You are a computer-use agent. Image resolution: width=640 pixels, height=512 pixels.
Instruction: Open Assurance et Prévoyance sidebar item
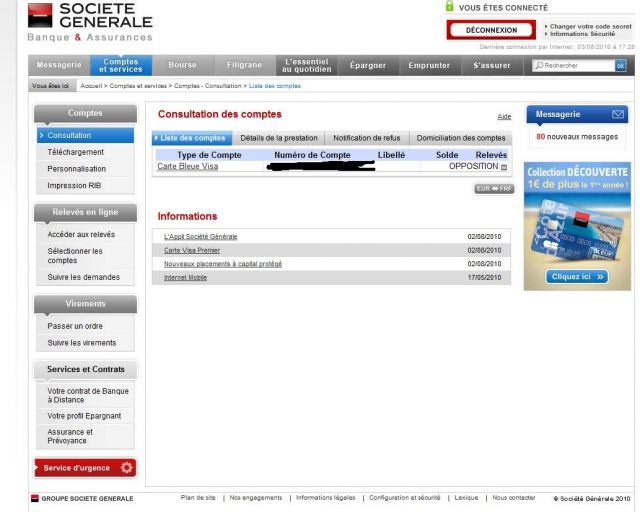(85, 436)
